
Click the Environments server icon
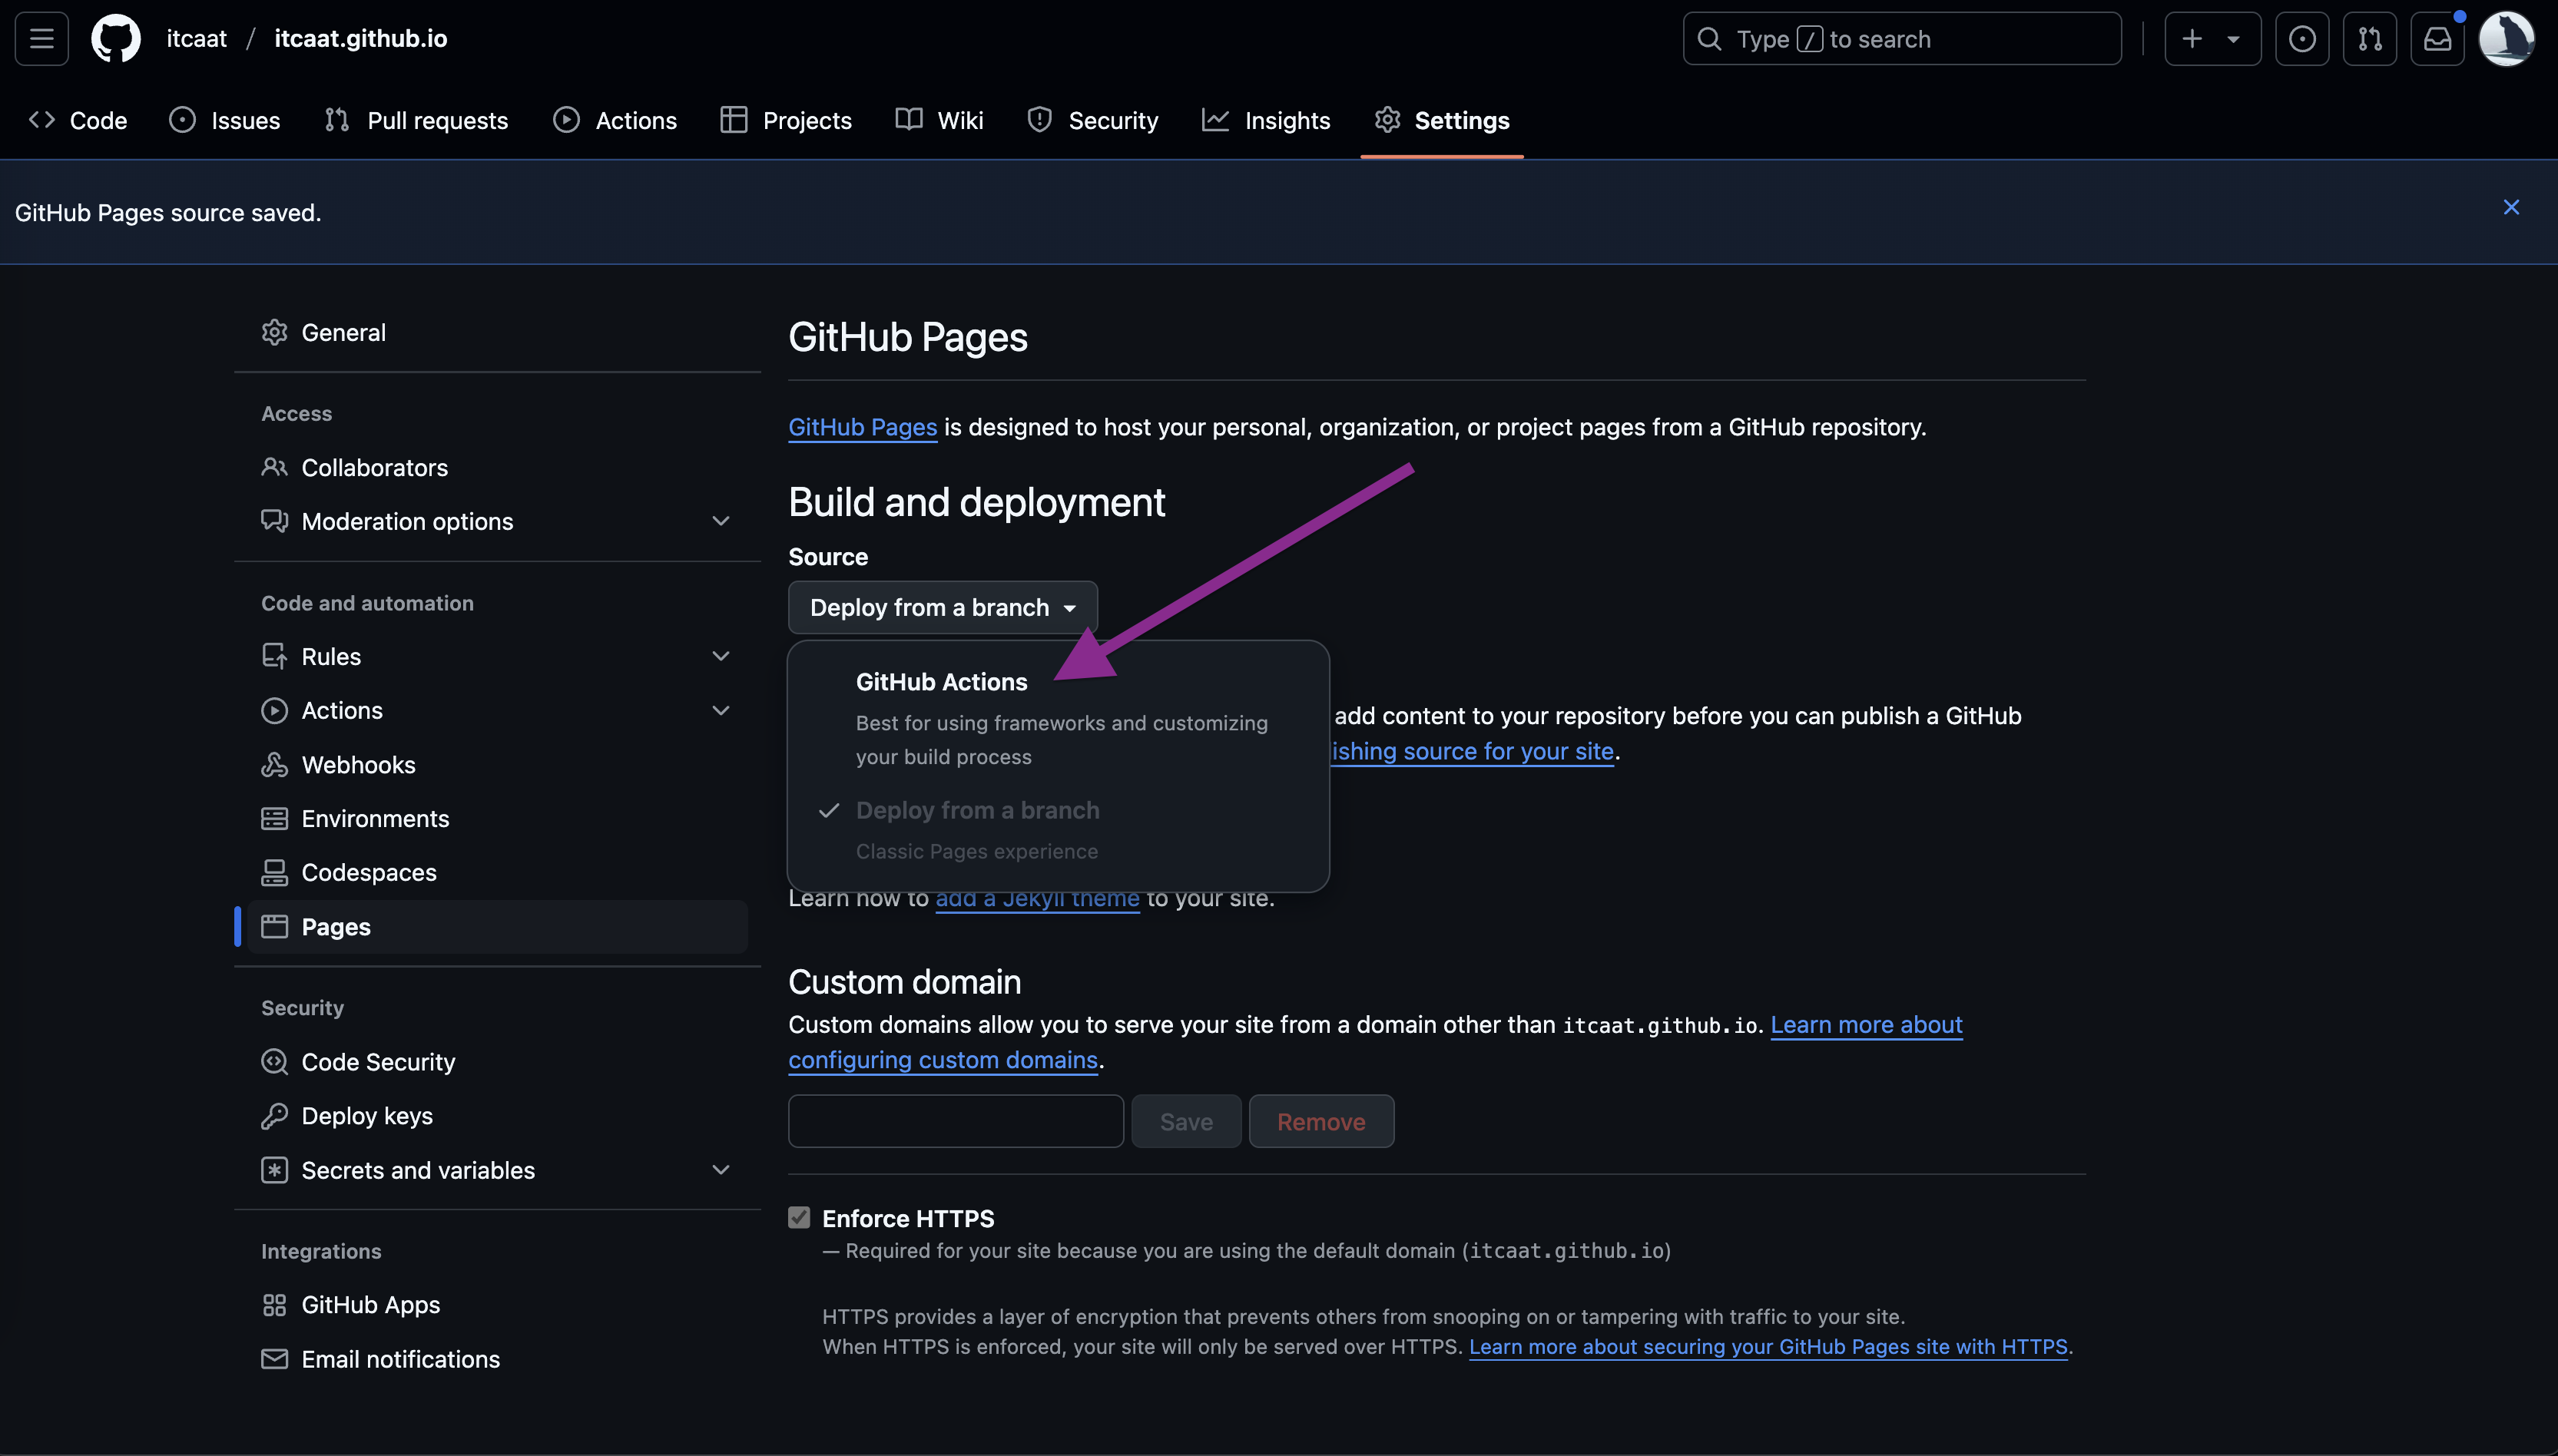[x=274, y=818]
